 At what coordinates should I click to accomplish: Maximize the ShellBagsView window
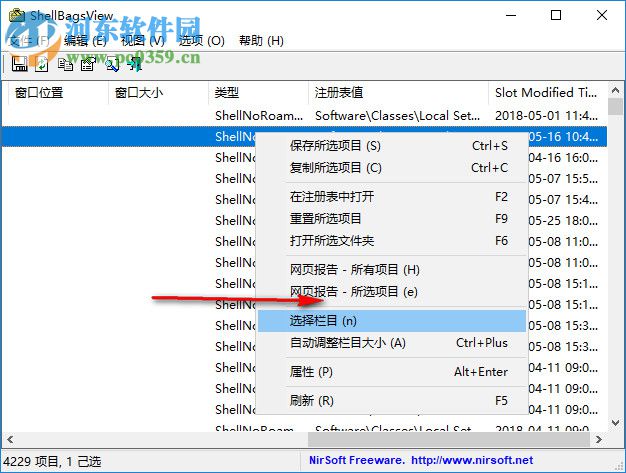(556, 16)
